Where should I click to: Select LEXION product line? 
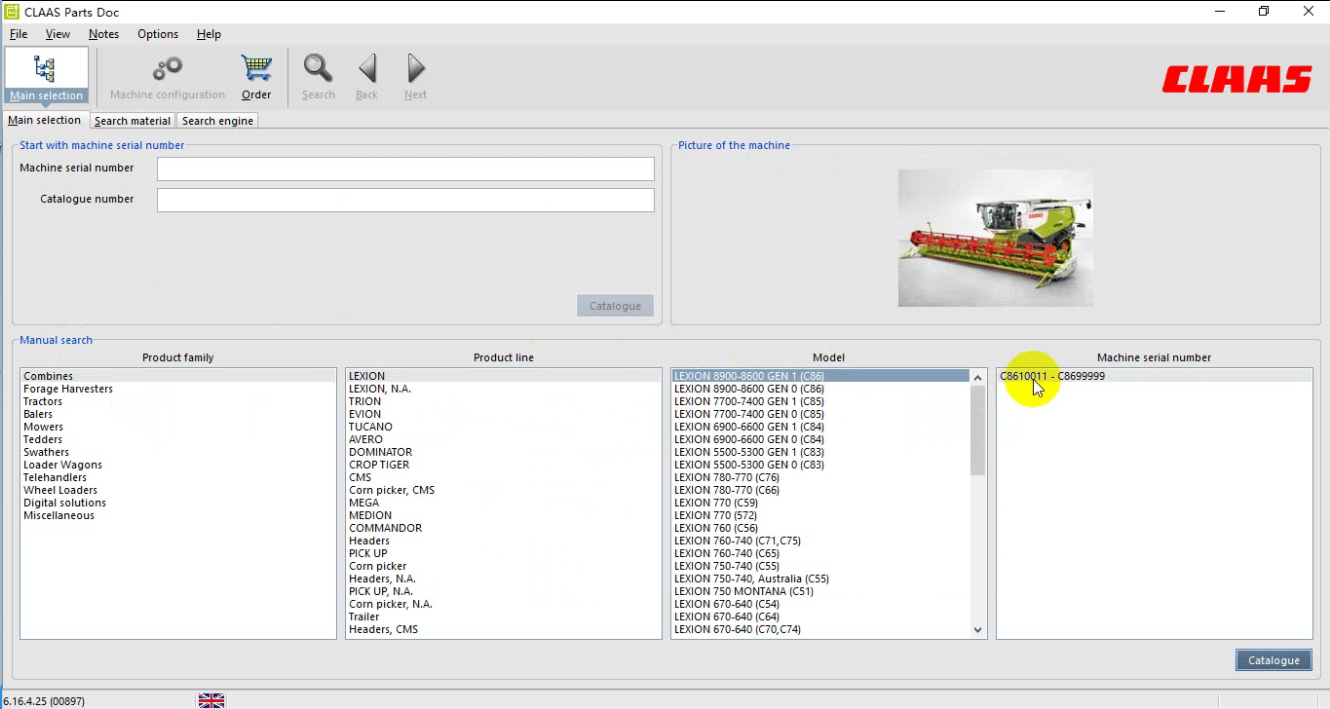point(504,376)
